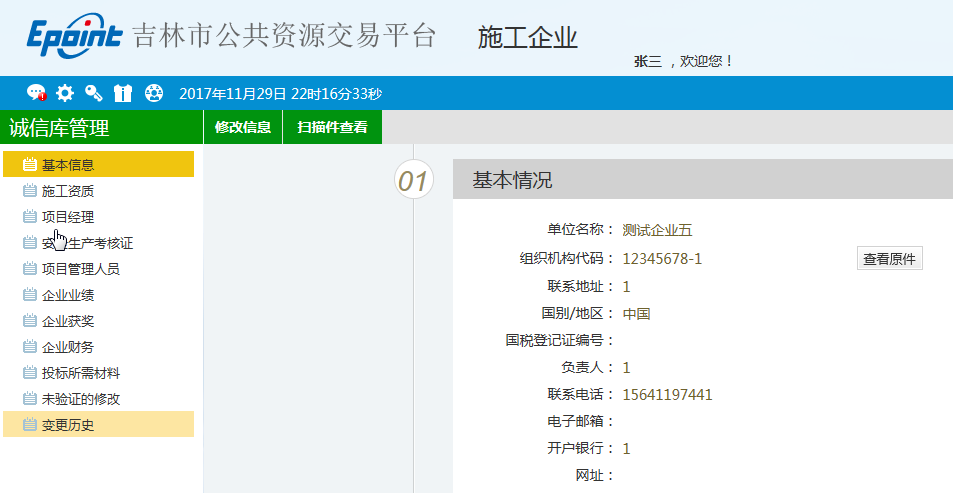Click the lifebuoy help icon
Image resolution: width=953 pixels, height=493 pixels.
pos(154,93)
